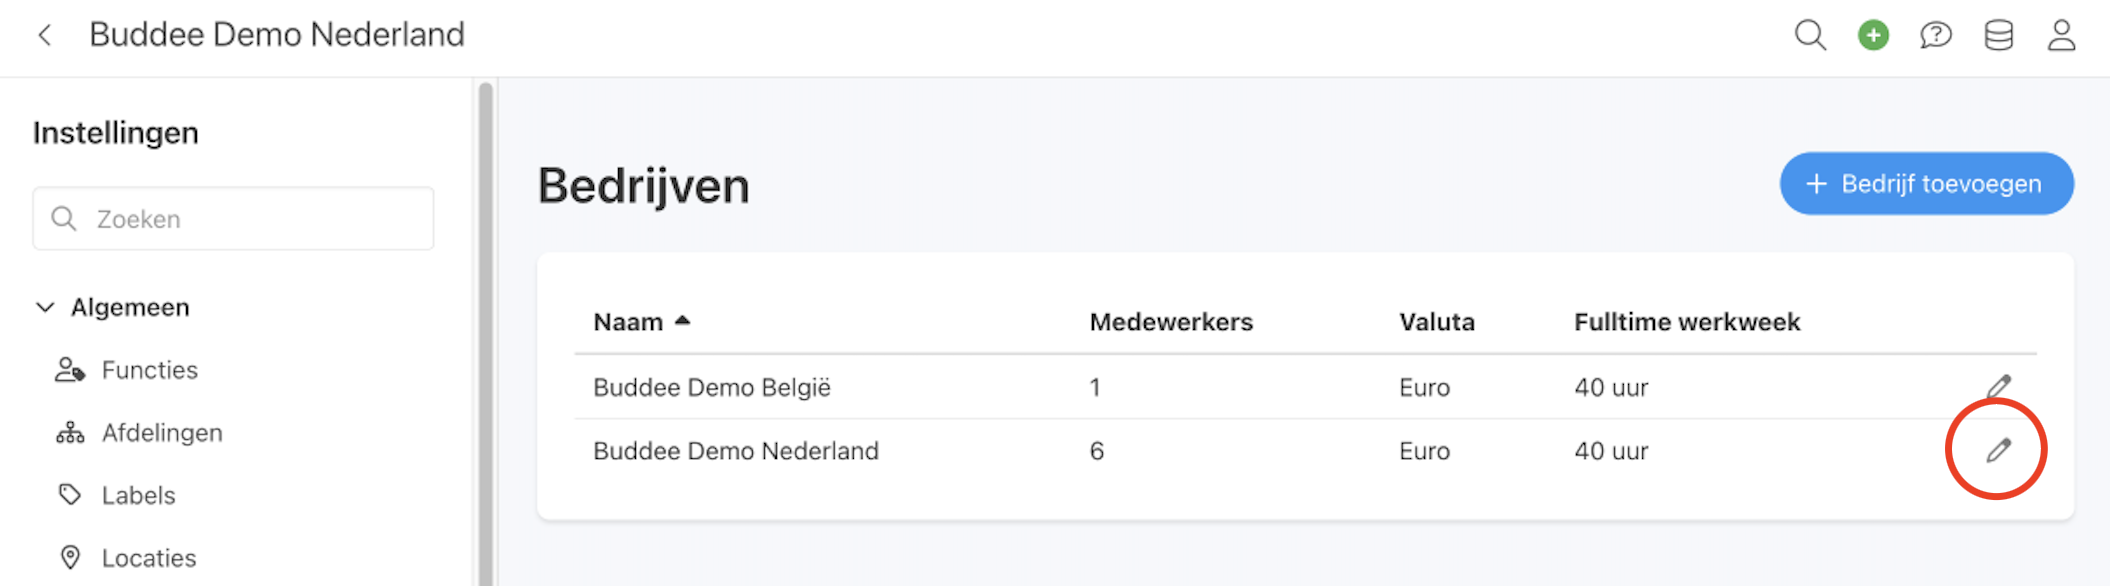The height and width of the screenshot is (586, 2110).
Task: Open the search magnifier icon in top bar
Action: [x=1810, y=35]
